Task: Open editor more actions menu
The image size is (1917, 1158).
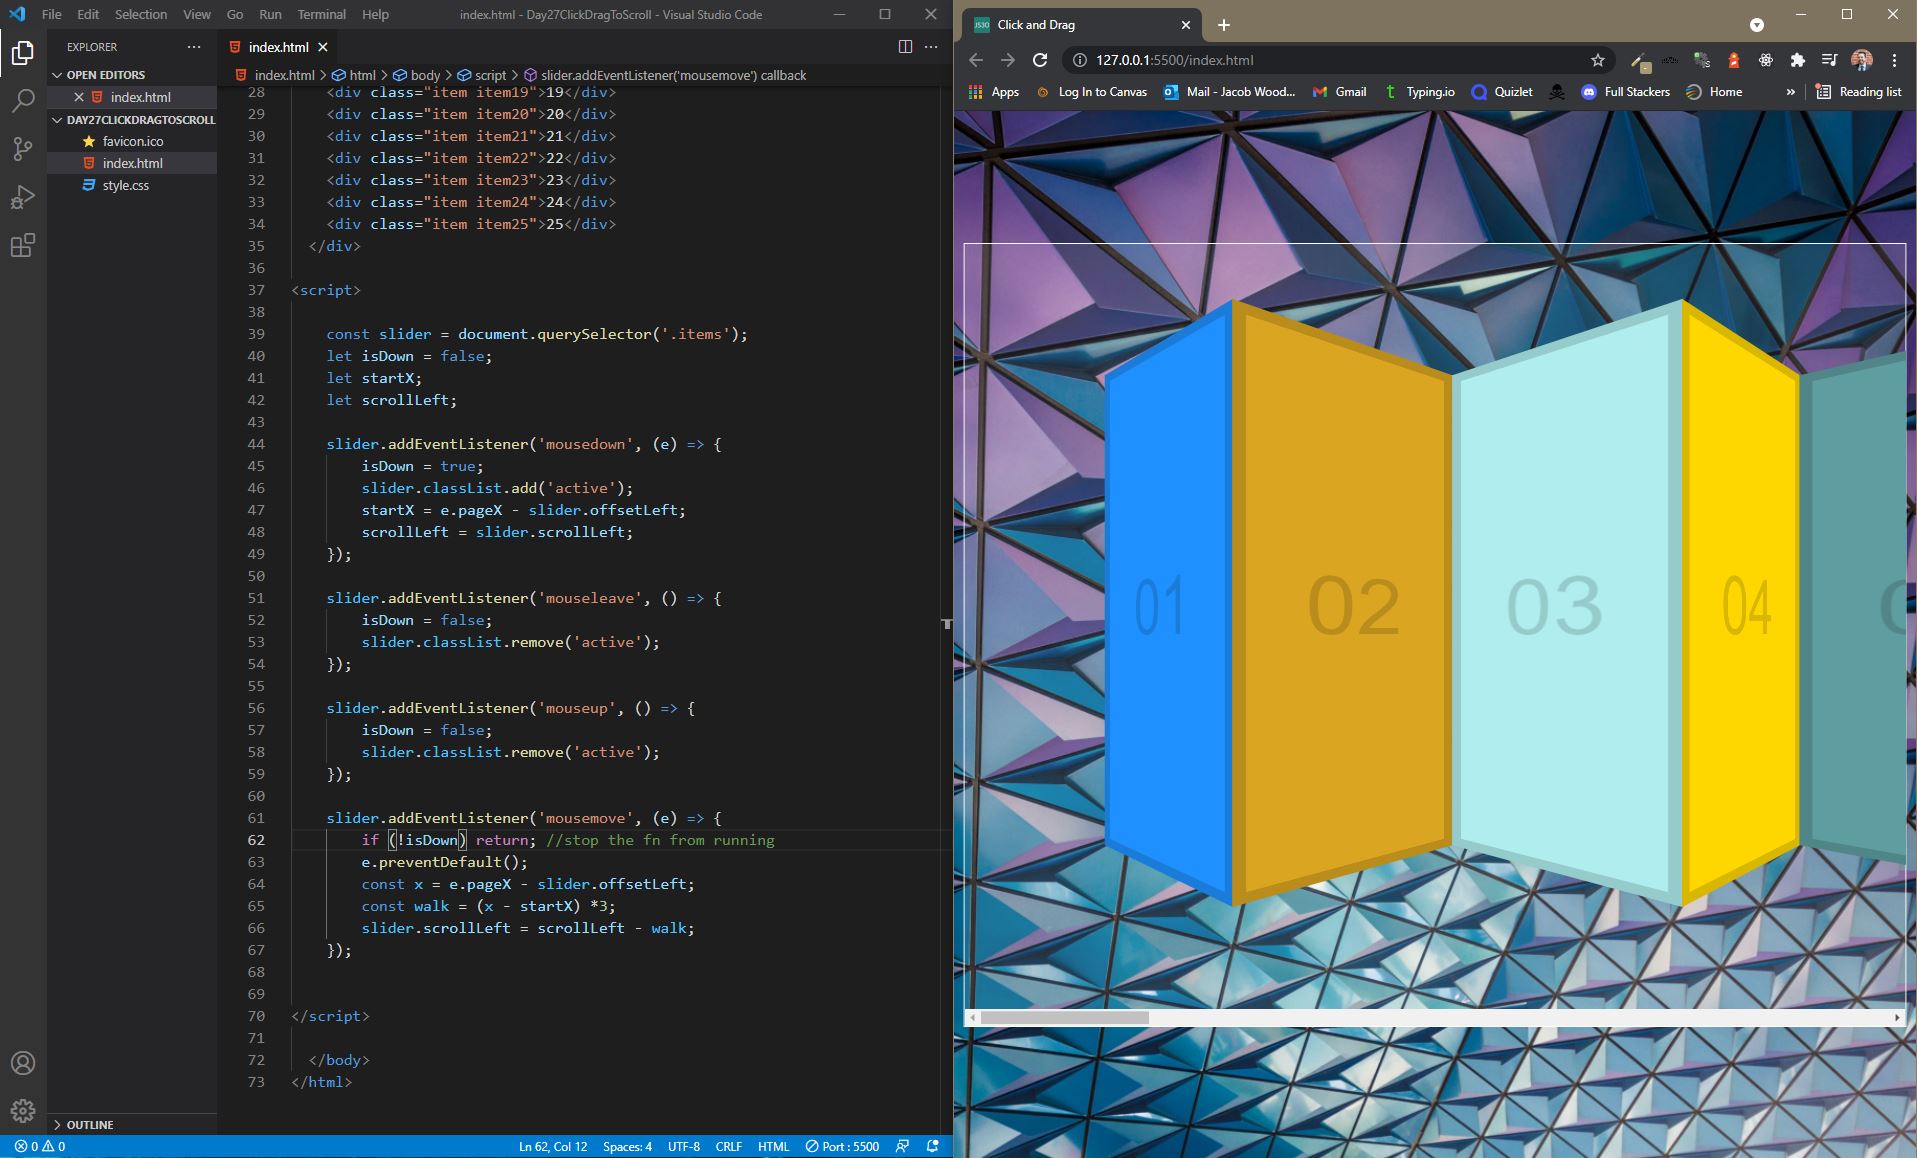Action: click(931, 47)
